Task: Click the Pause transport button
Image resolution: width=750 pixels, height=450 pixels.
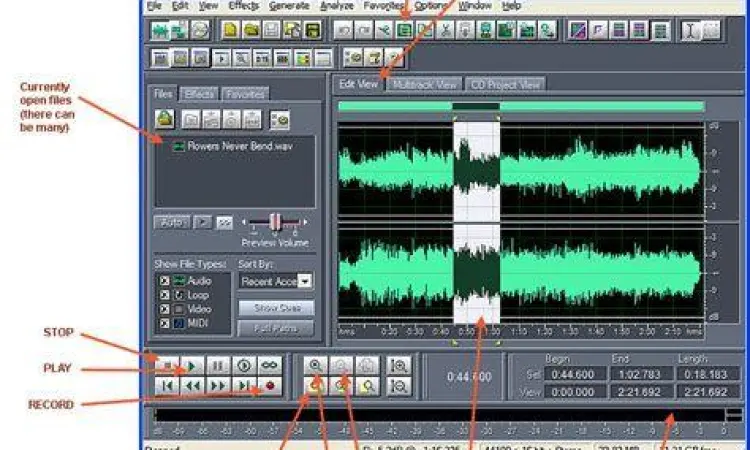Action: click(x=218, y=365)
